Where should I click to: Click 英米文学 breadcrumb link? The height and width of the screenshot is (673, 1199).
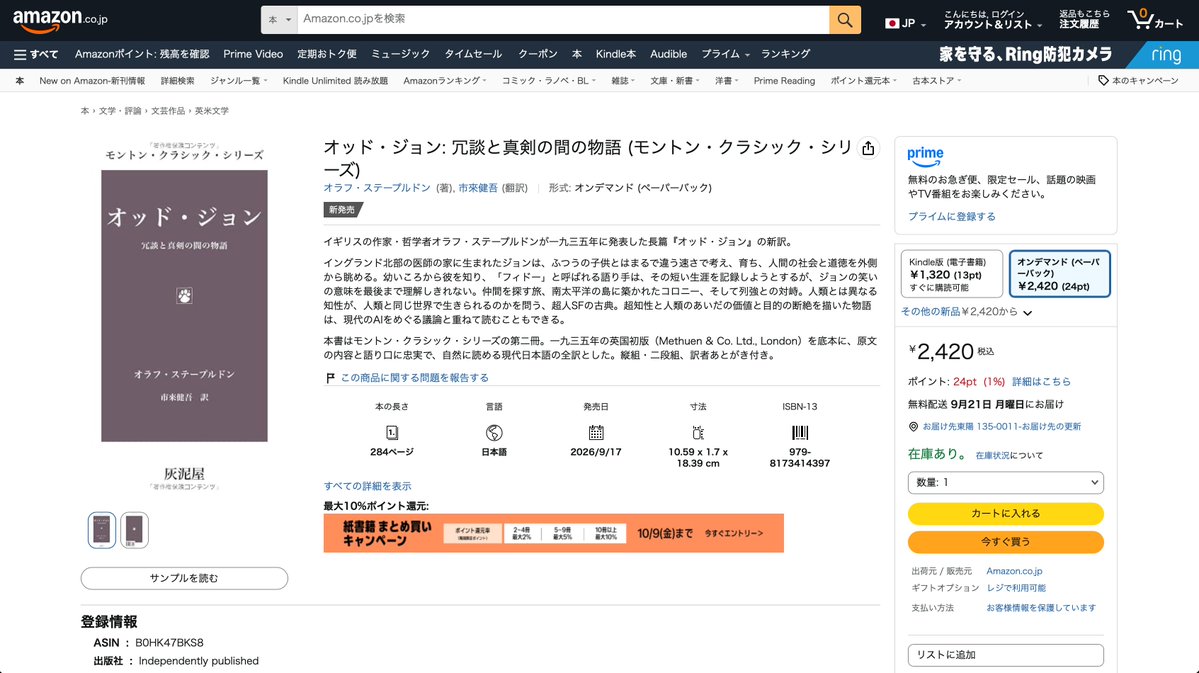tap(212, 111)
